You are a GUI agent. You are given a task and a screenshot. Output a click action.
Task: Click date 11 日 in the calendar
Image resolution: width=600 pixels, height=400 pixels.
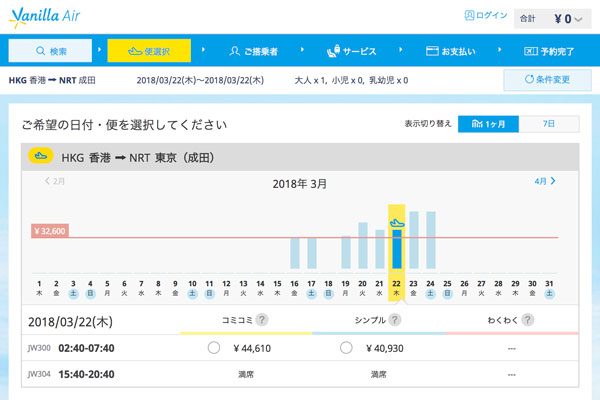pos(209,288)
